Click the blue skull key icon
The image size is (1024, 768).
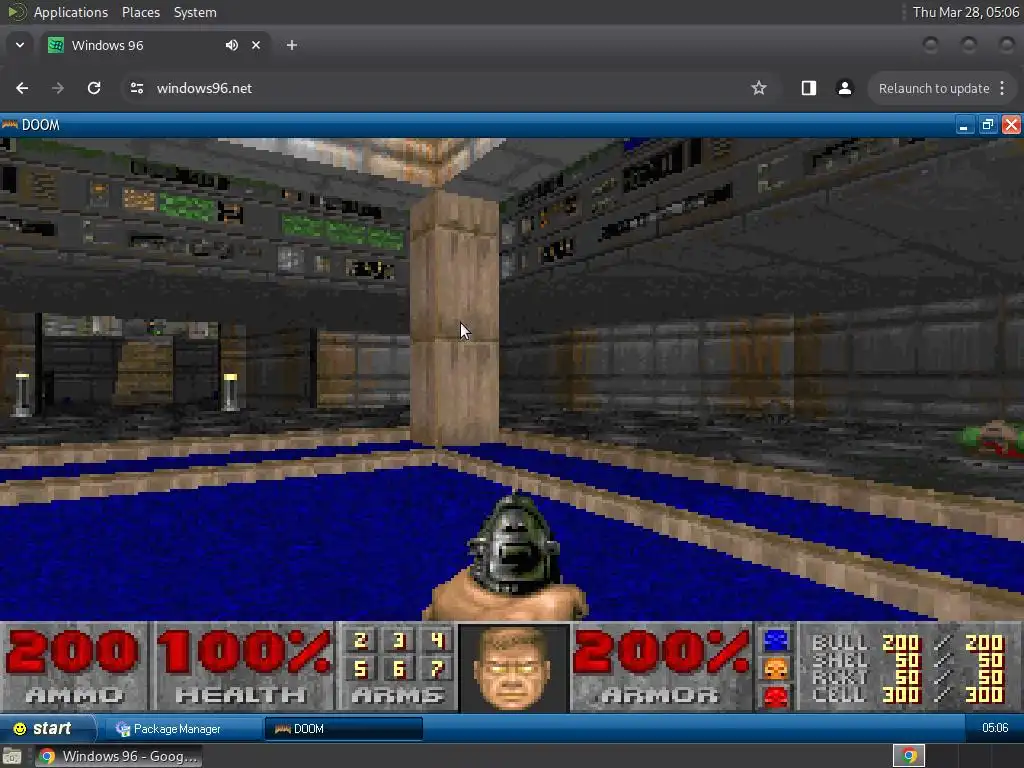coord(776,641)
